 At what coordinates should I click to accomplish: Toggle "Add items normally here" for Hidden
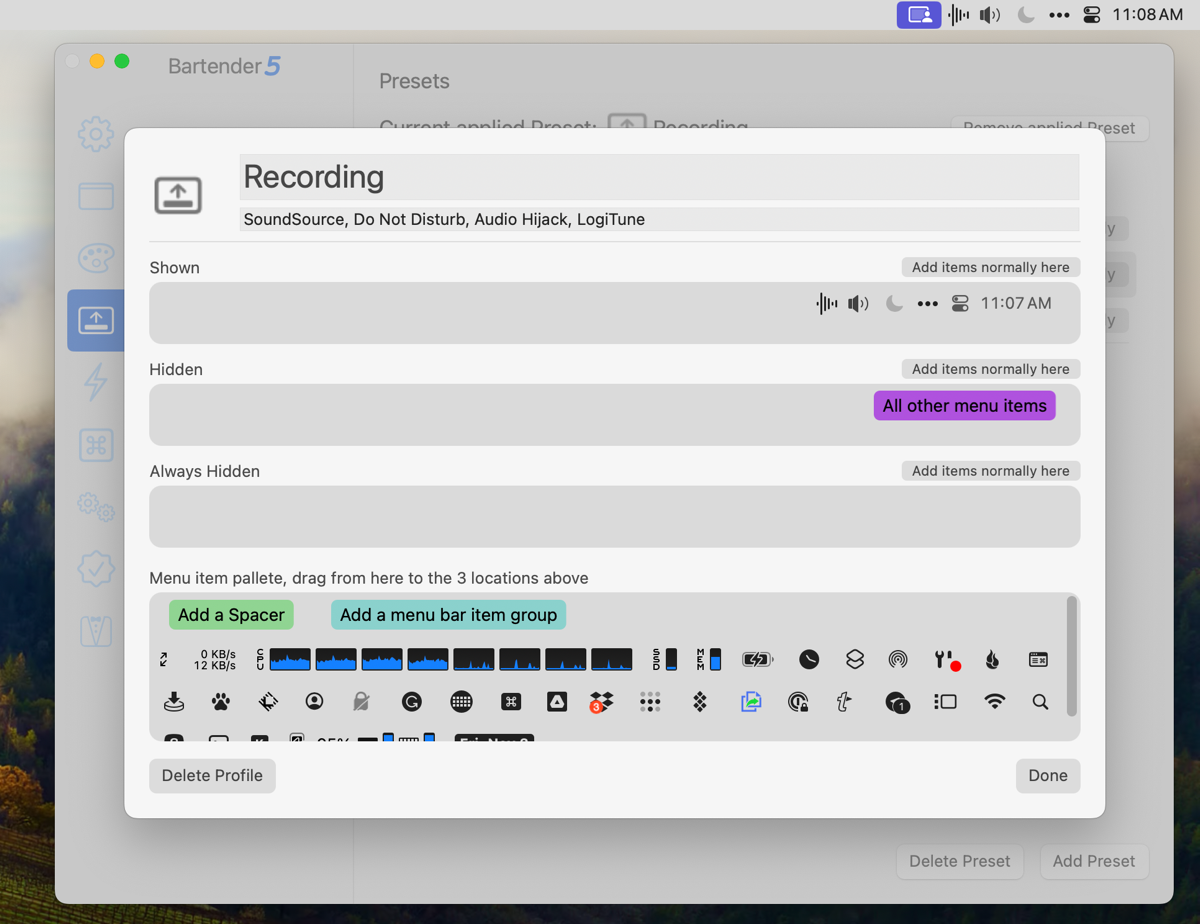tap(990, 369)
